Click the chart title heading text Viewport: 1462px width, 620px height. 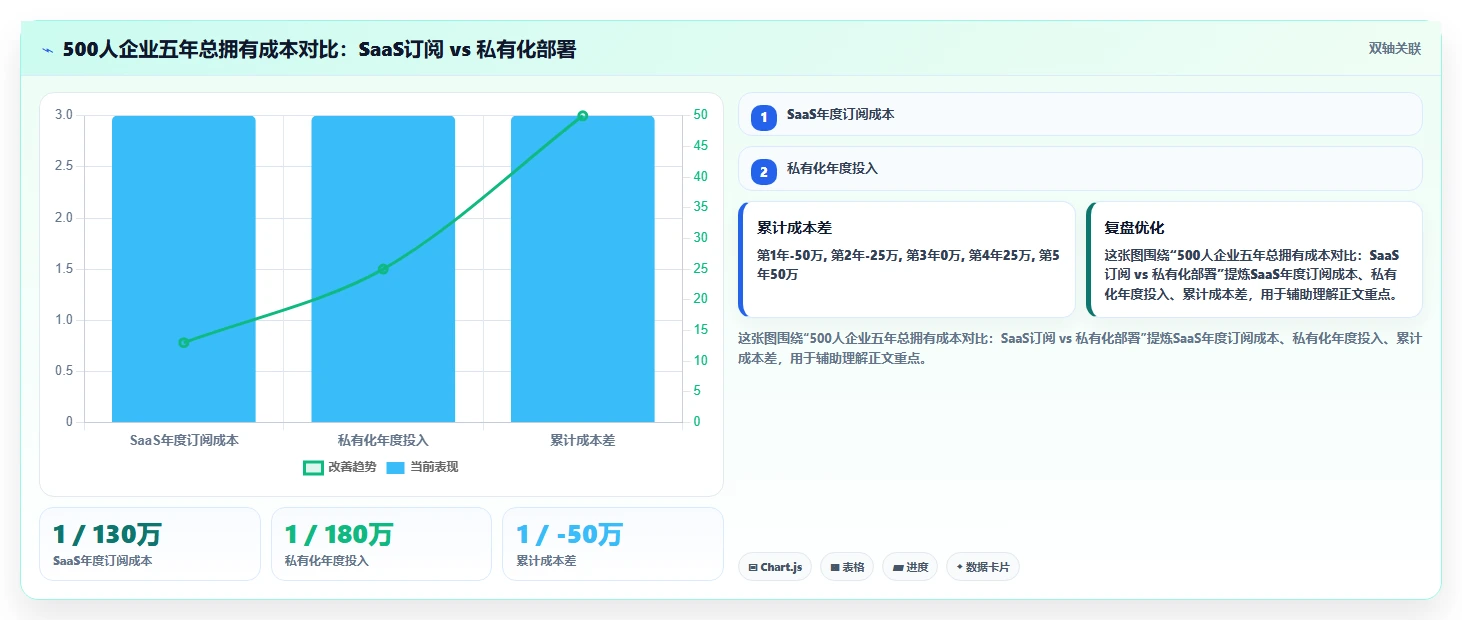(x=319, y=50)
